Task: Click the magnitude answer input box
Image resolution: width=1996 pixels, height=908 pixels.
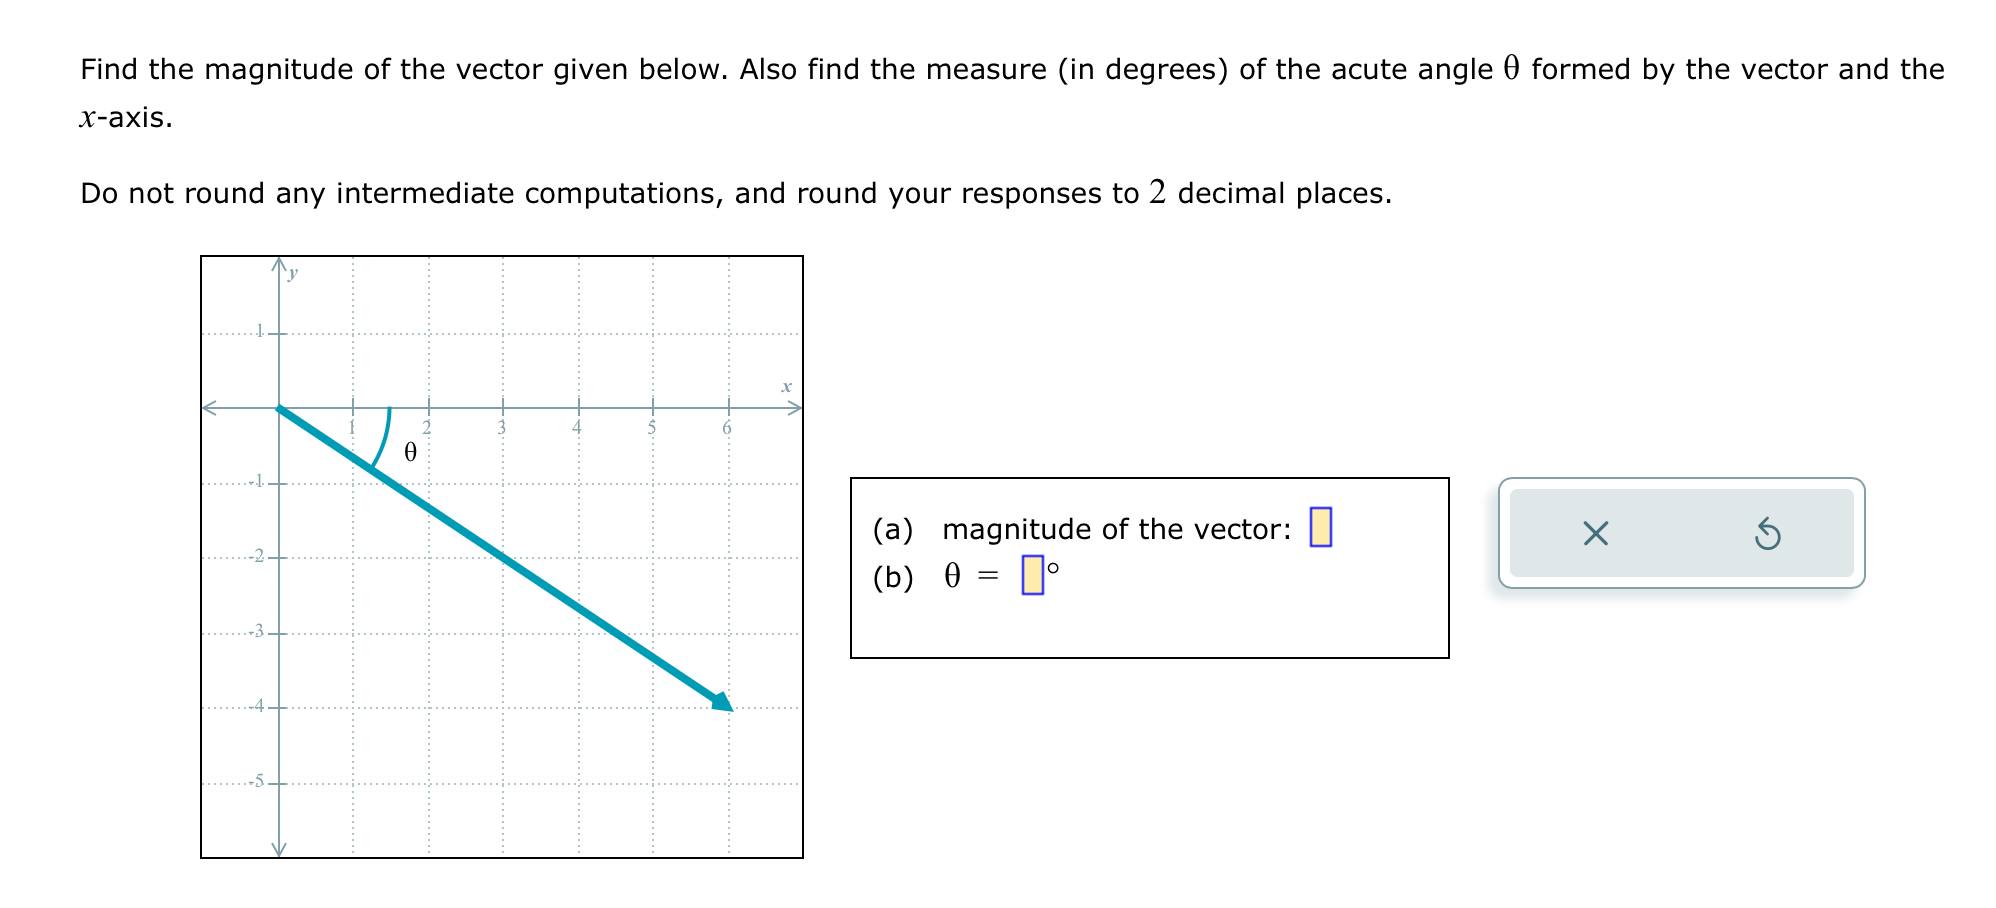Action: pos(1322,525)
